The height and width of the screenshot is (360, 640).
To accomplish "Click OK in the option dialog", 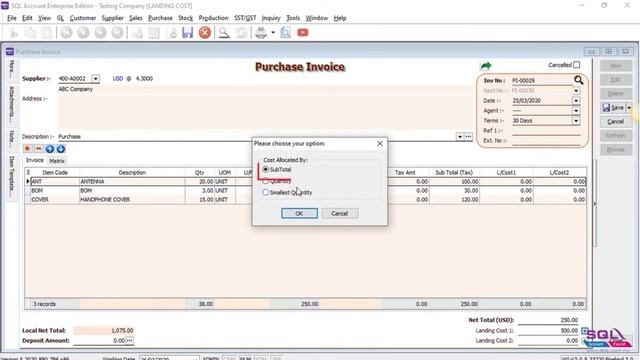I will (299, 213).
